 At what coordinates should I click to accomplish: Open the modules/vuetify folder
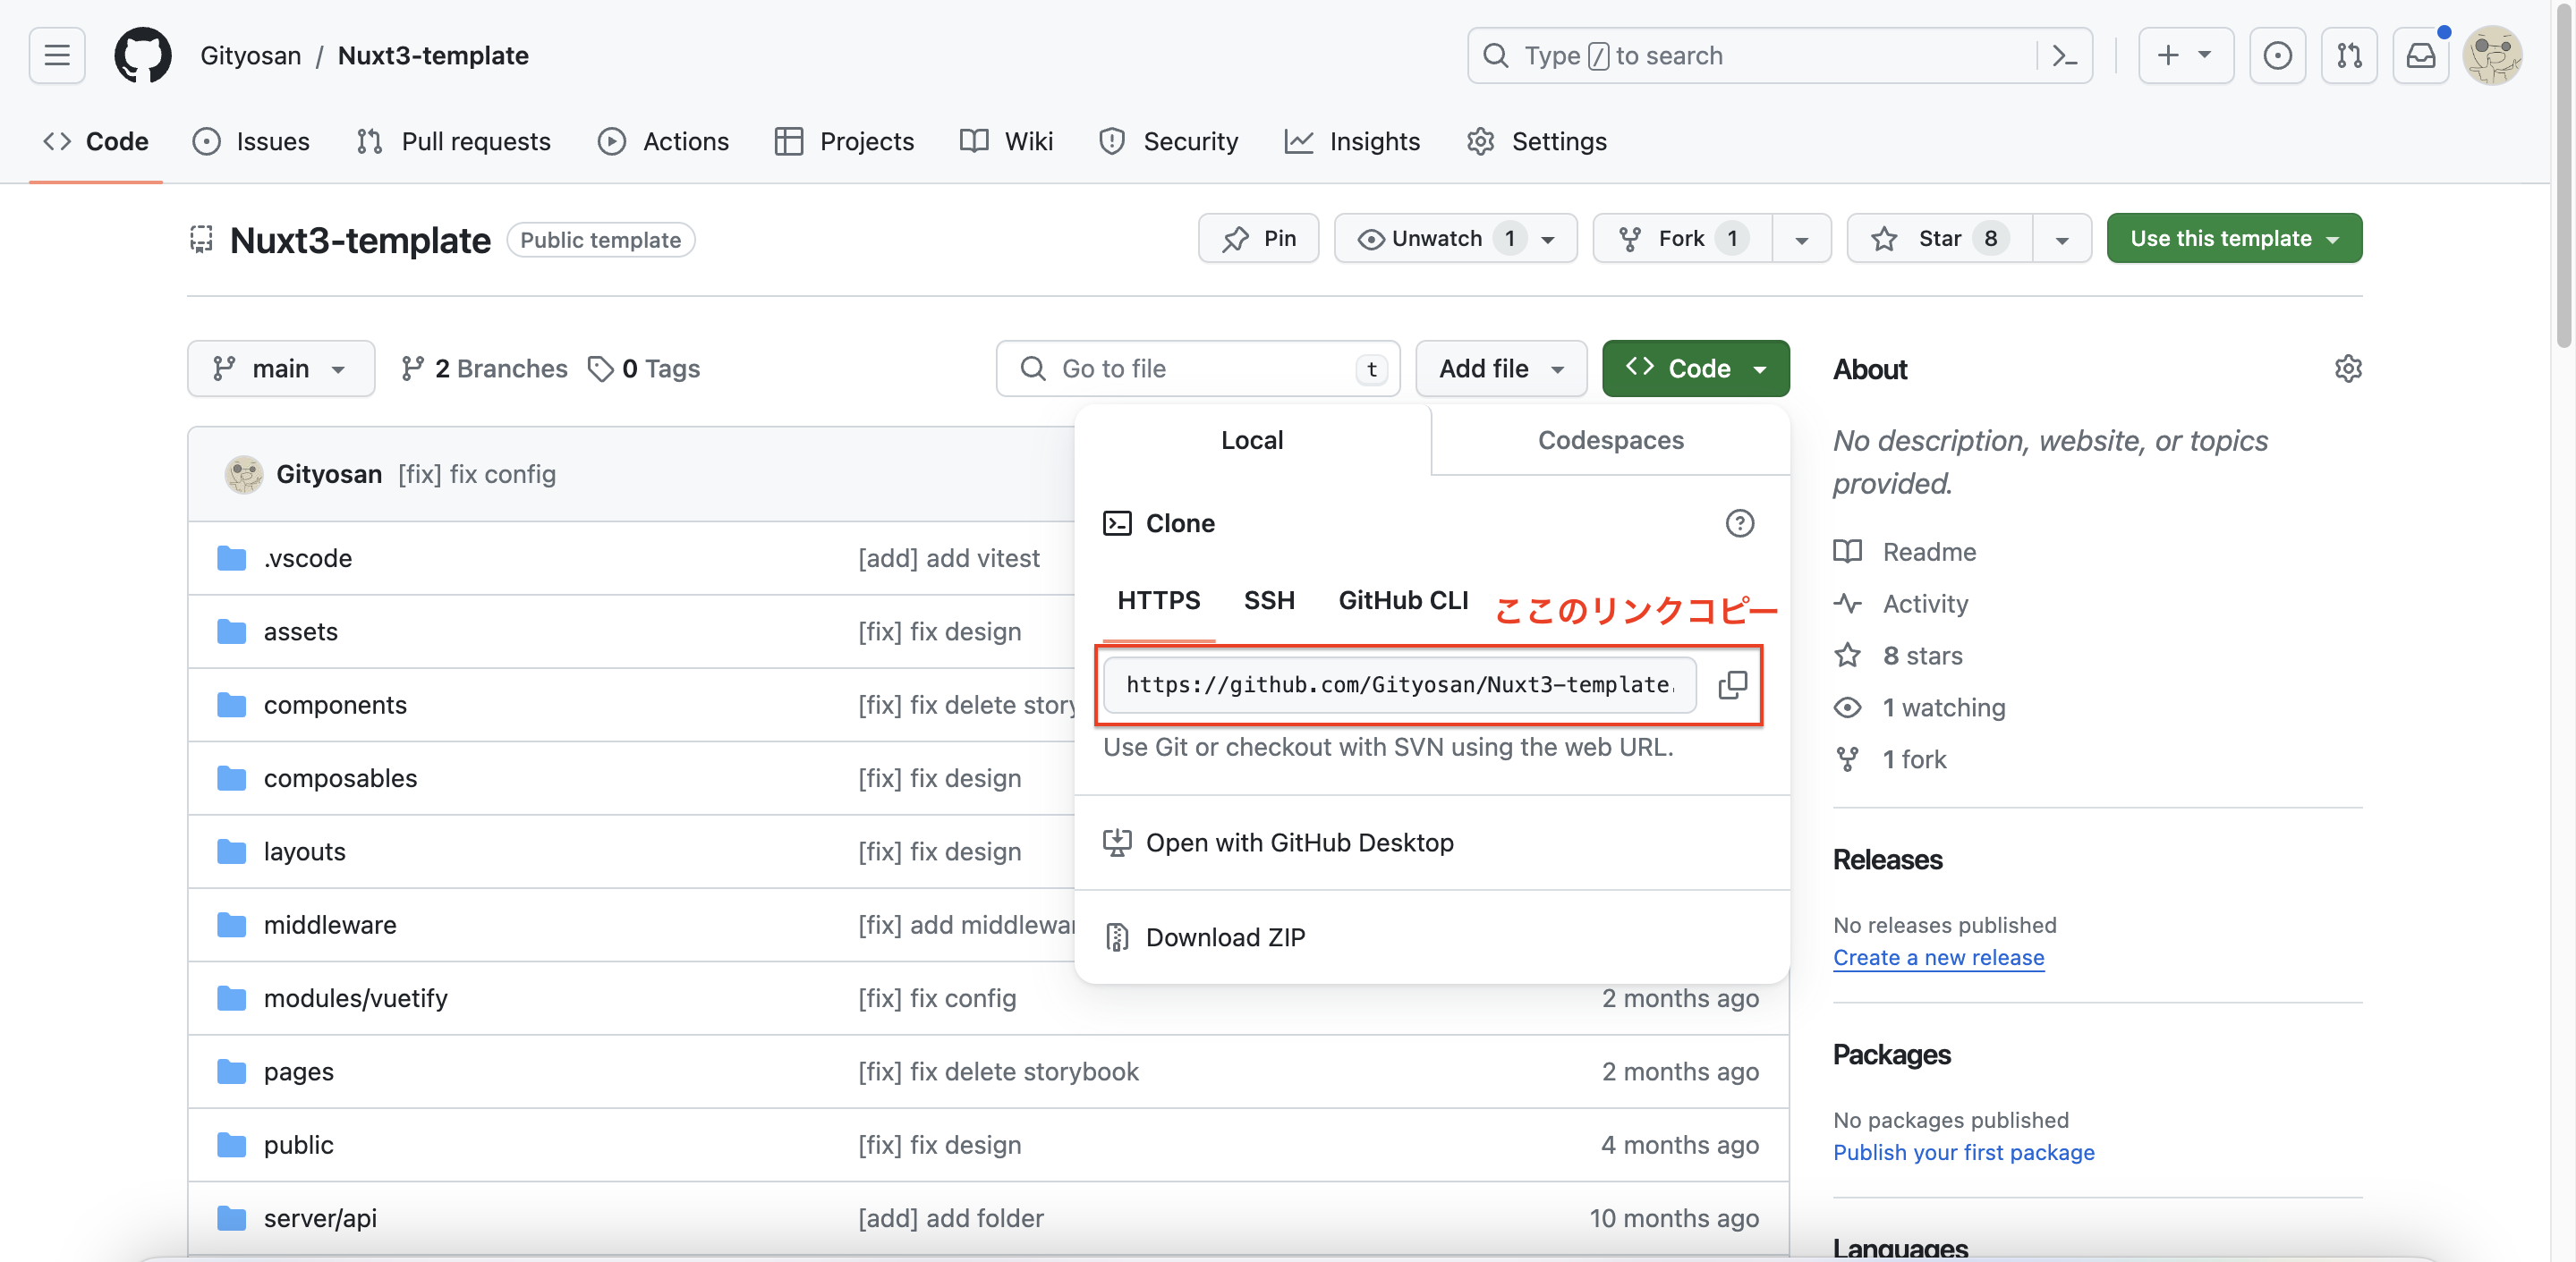[x=355, y=997]
